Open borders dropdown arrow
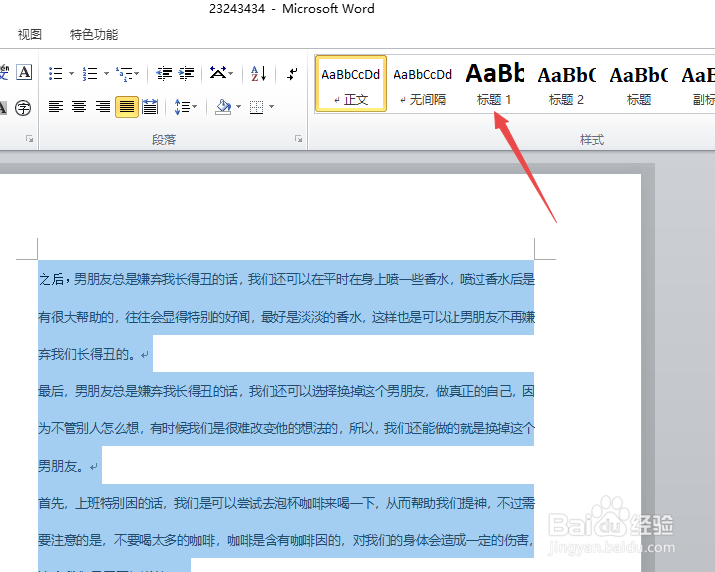The image size is (715, 572). pos(271,107)
